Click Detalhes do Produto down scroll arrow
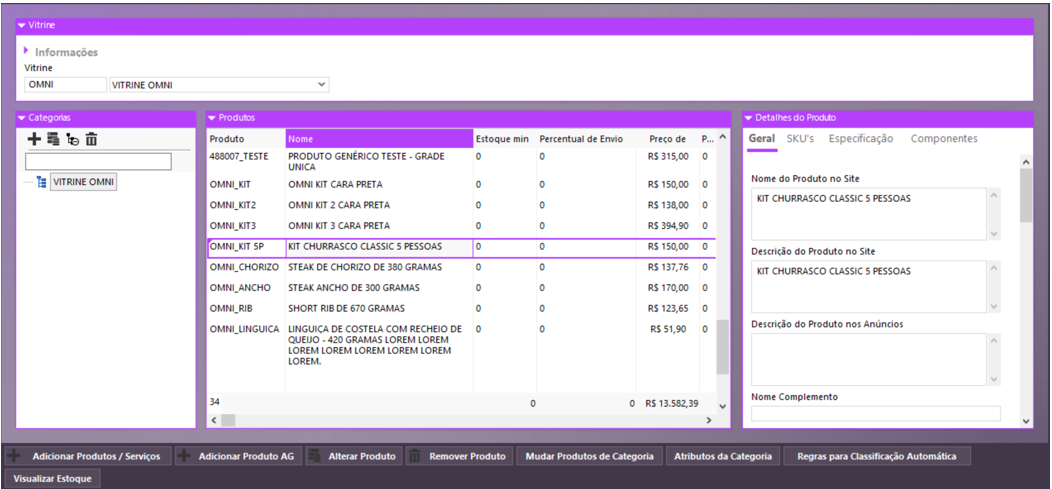Screen dimensions: 1052x489 tap(1026, 421)
